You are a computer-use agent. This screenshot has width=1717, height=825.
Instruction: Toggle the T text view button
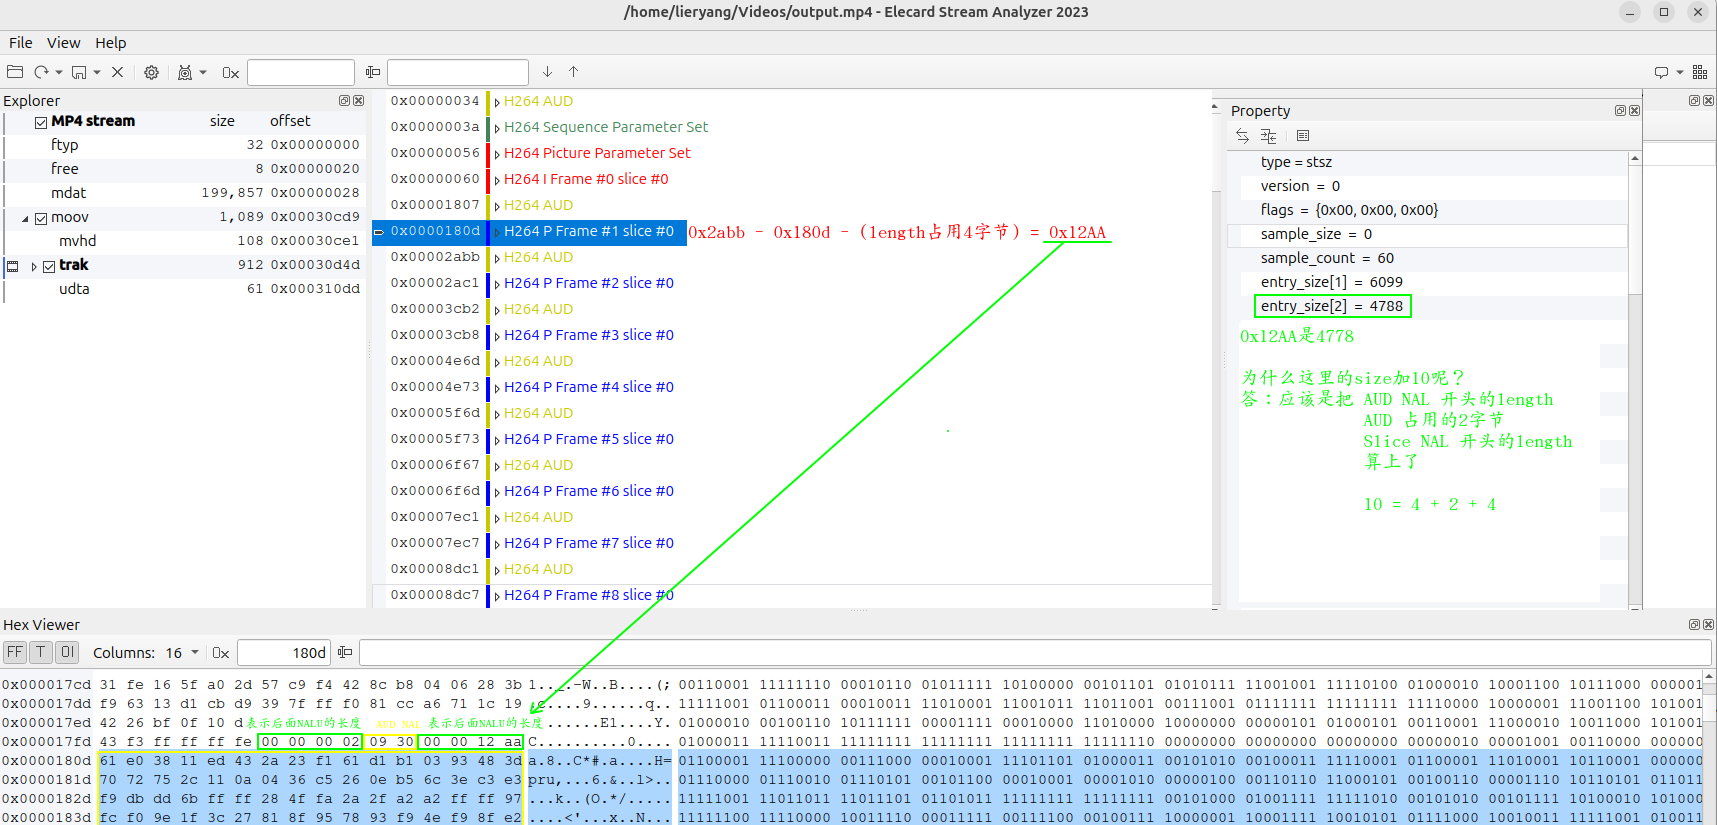tap(40, 652)
